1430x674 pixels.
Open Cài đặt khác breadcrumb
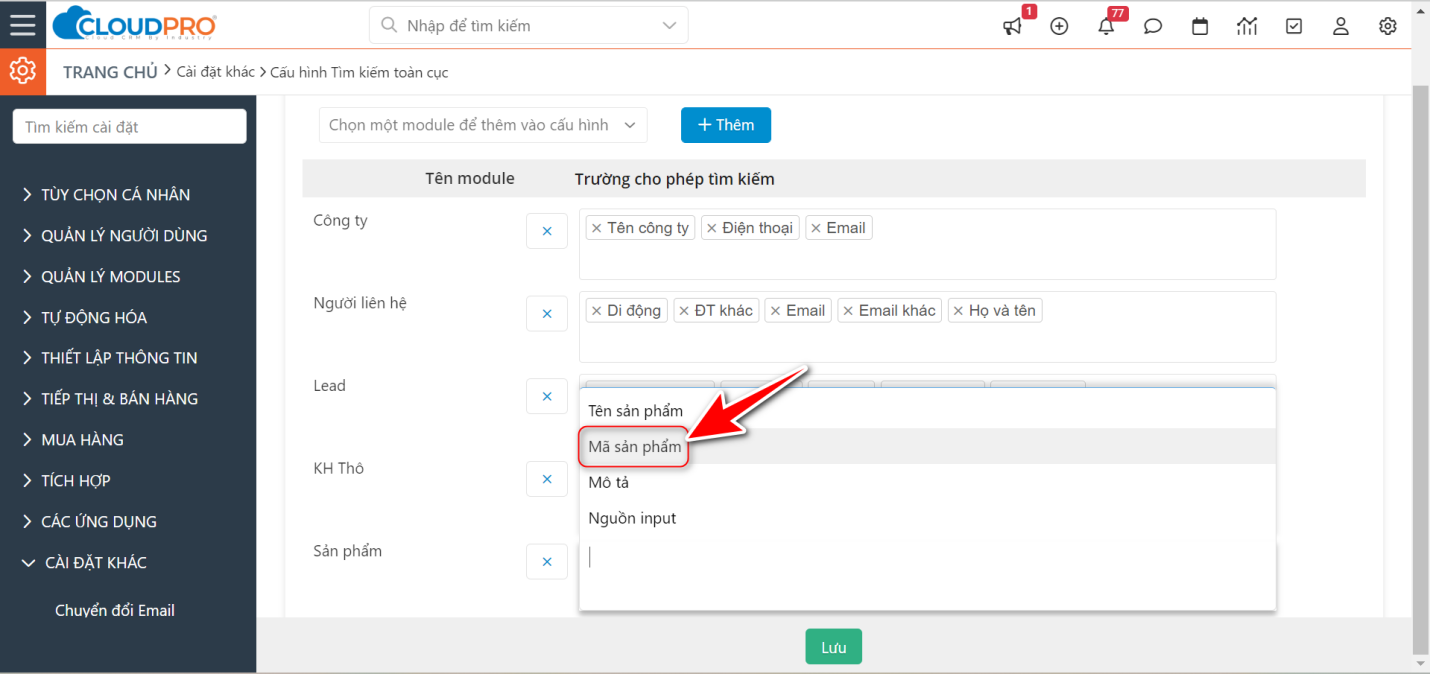click(x=216, y=72)
